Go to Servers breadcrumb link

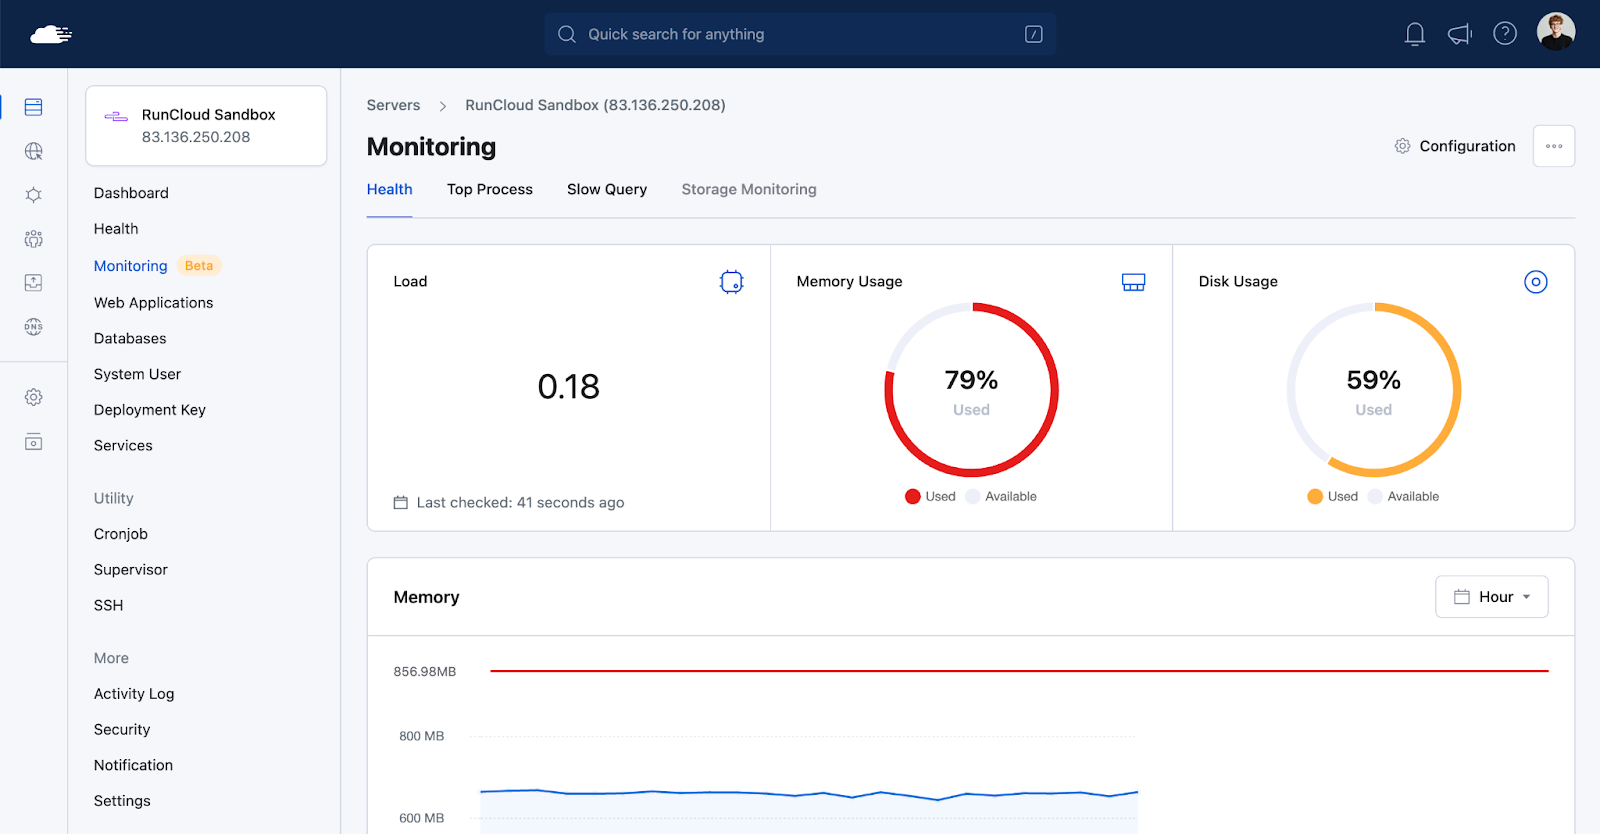pyautogui.click(x=393, y=105)
